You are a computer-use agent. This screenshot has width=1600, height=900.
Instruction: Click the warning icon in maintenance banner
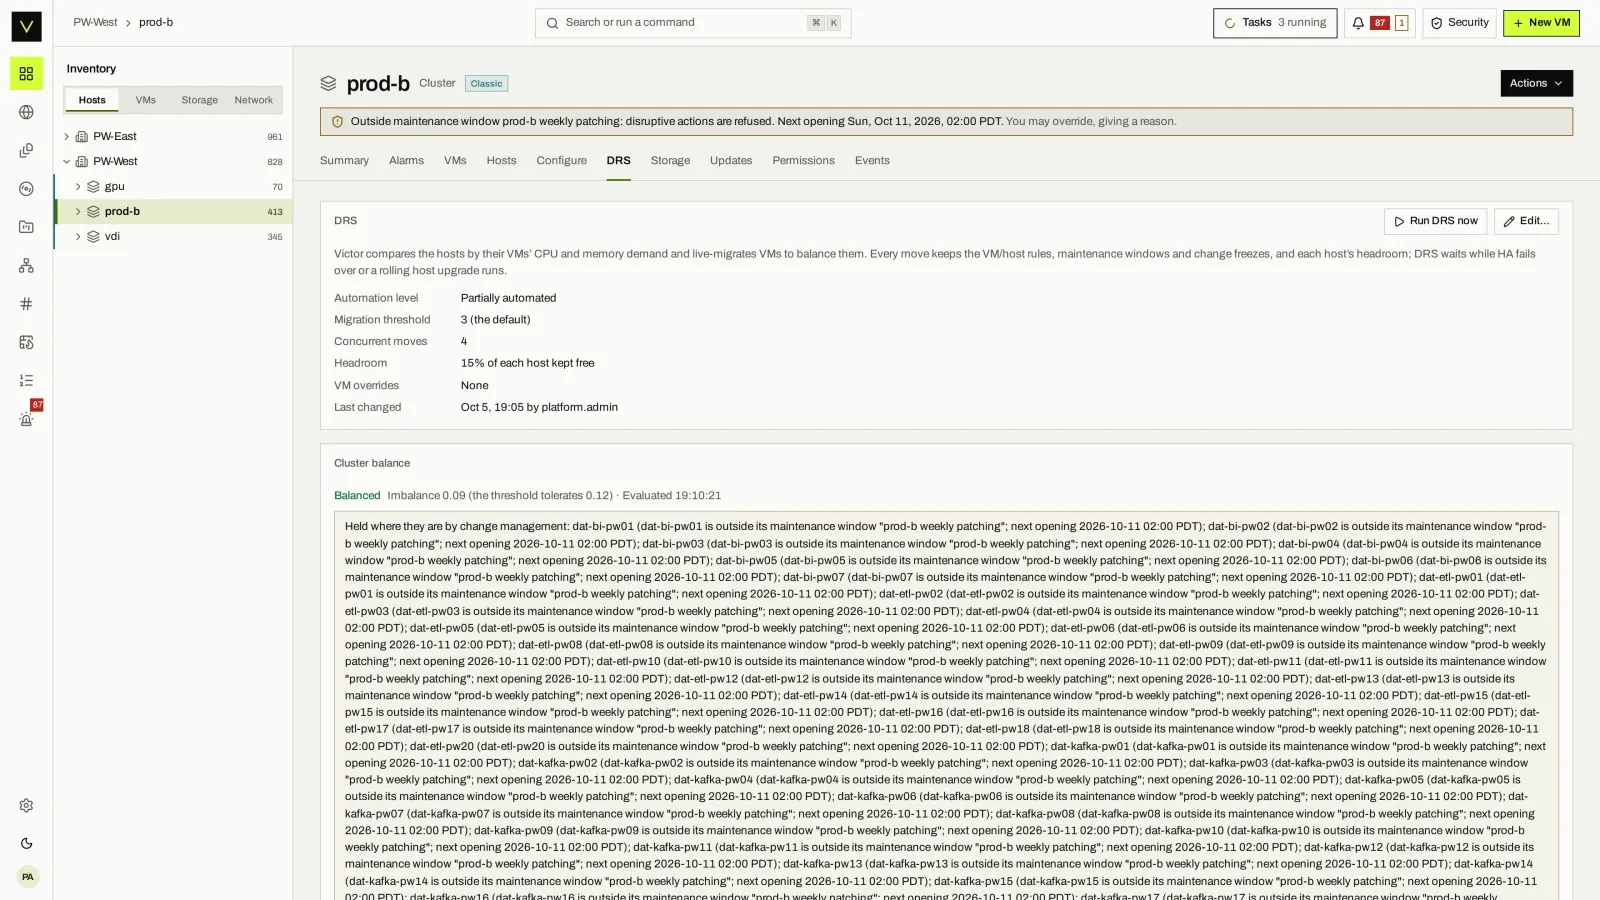coord(337,122)
